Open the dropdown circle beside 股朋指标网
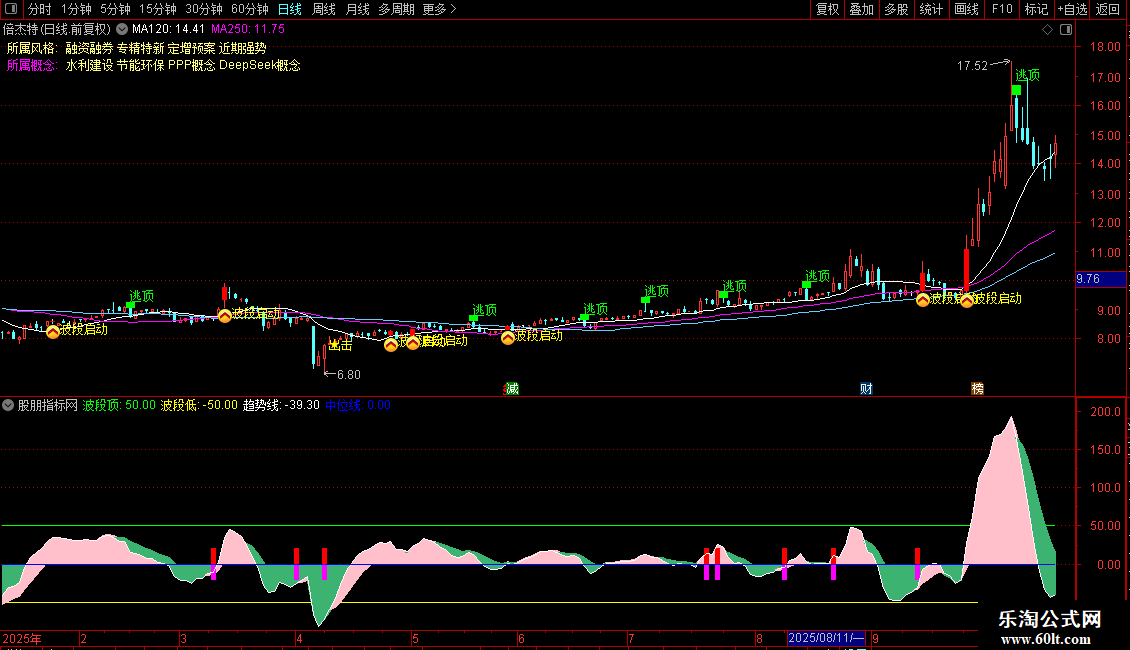This screenshot has width=1130, height=650. click(8, 405)
